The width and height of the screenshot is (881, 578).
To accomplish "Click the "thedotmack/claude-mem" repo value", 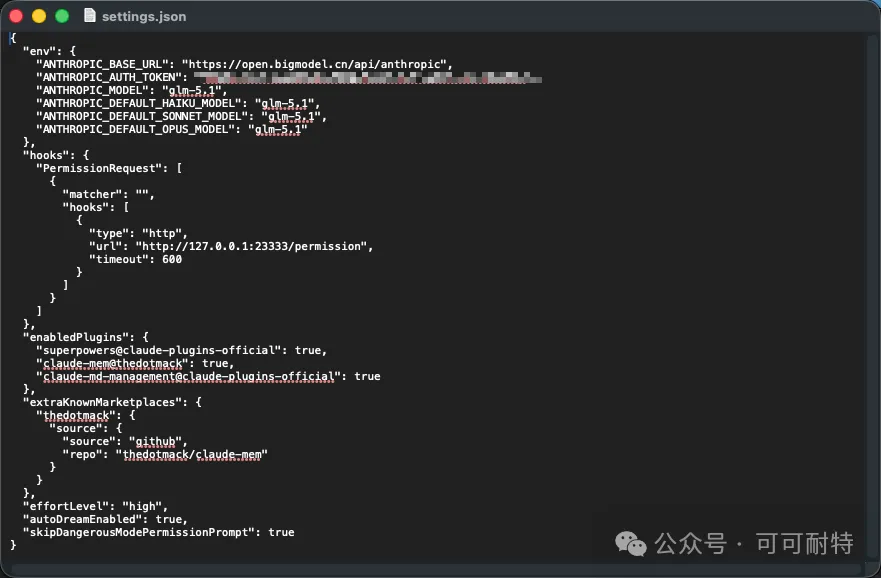I will coord(192,454).
